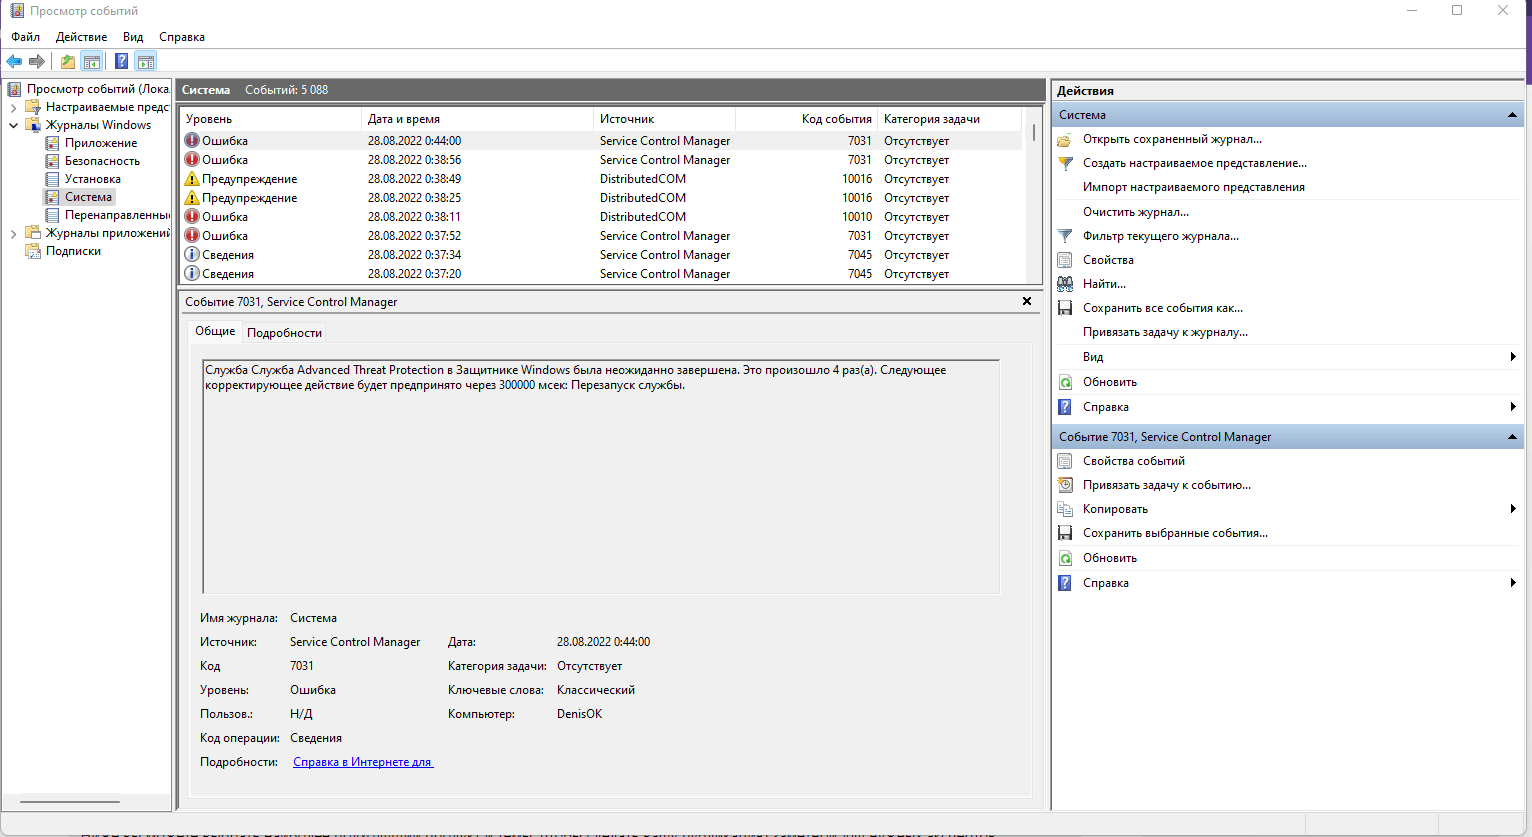Screen dimensions: 1532x837
Task: Select the Подписки tree item
Action: click(x=73, y=251)
